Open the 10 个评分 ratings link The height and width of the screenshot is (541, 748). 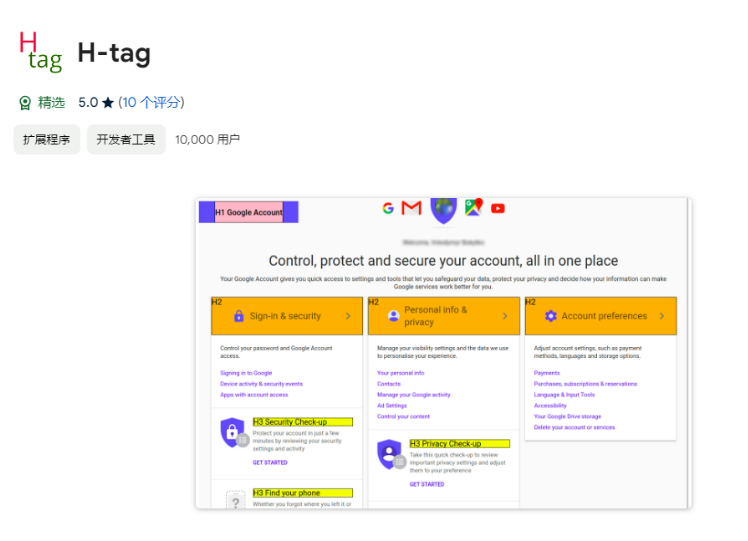pyautogui.click(x=151, y=103)
